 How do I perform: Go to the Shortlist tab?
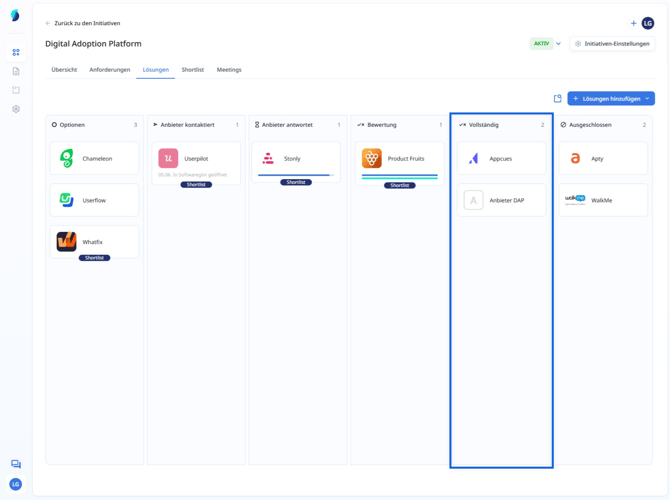(192, 70)
